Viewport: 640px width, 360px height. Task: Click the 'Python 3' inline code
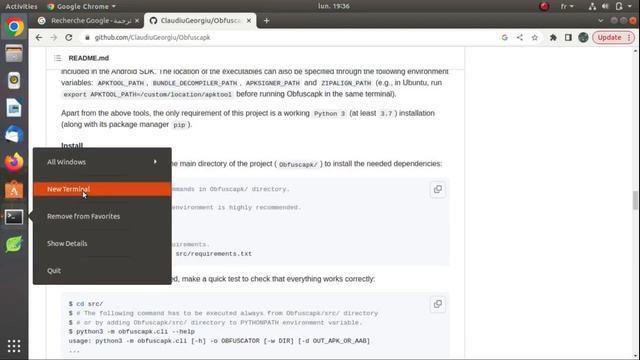(329, 113)
